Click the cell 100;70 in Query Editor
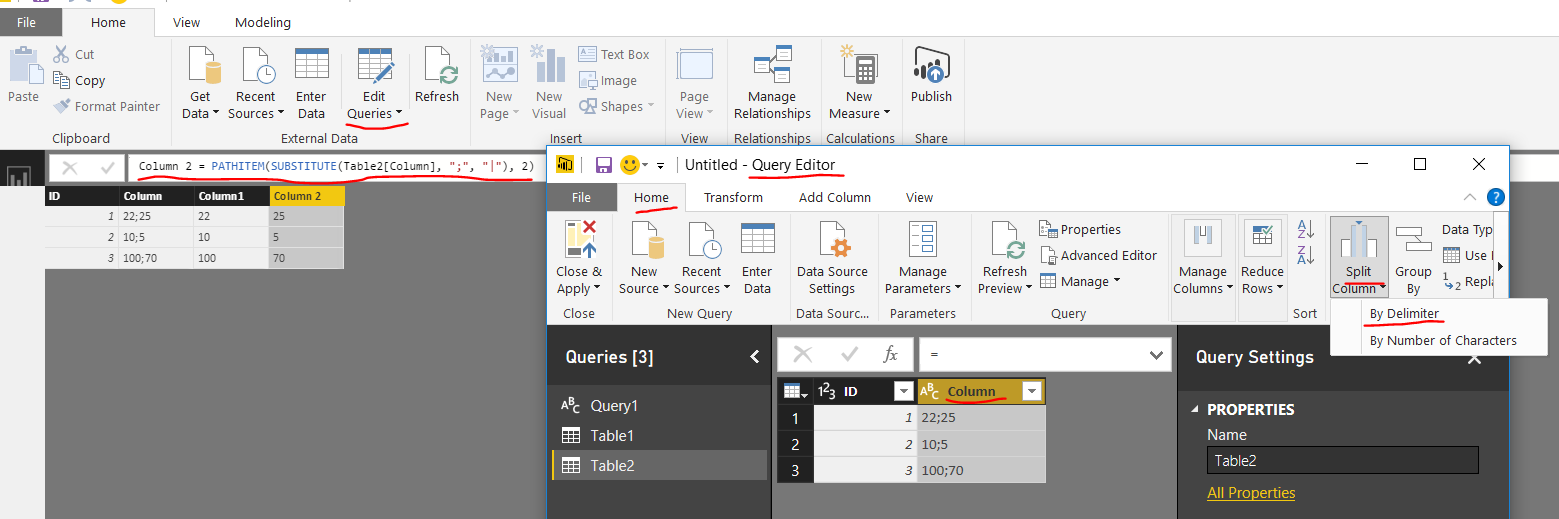1559x519 pixels. 981,470
